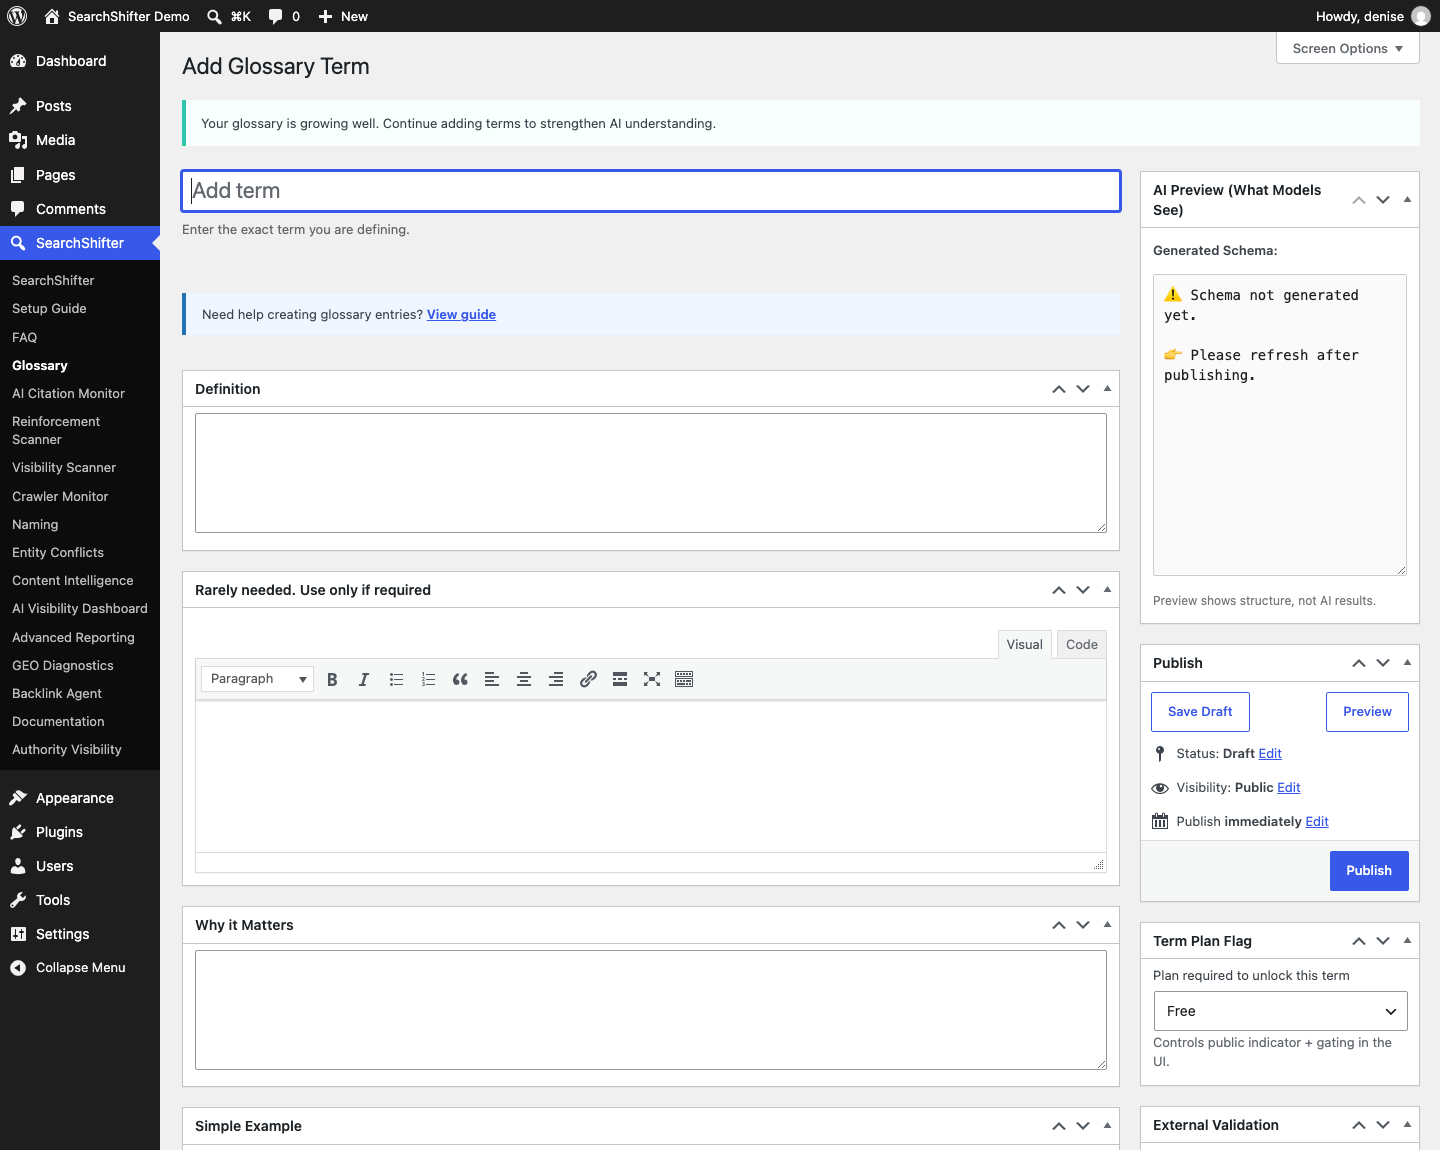Collapse the Publish panel
Screen dimensions: 1440x1150
(x=1407, y=662)
